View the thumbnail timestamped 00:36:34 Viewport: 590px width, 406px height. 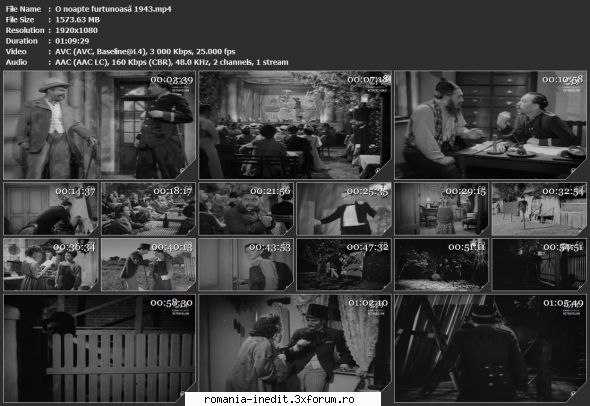coord(51,265)
